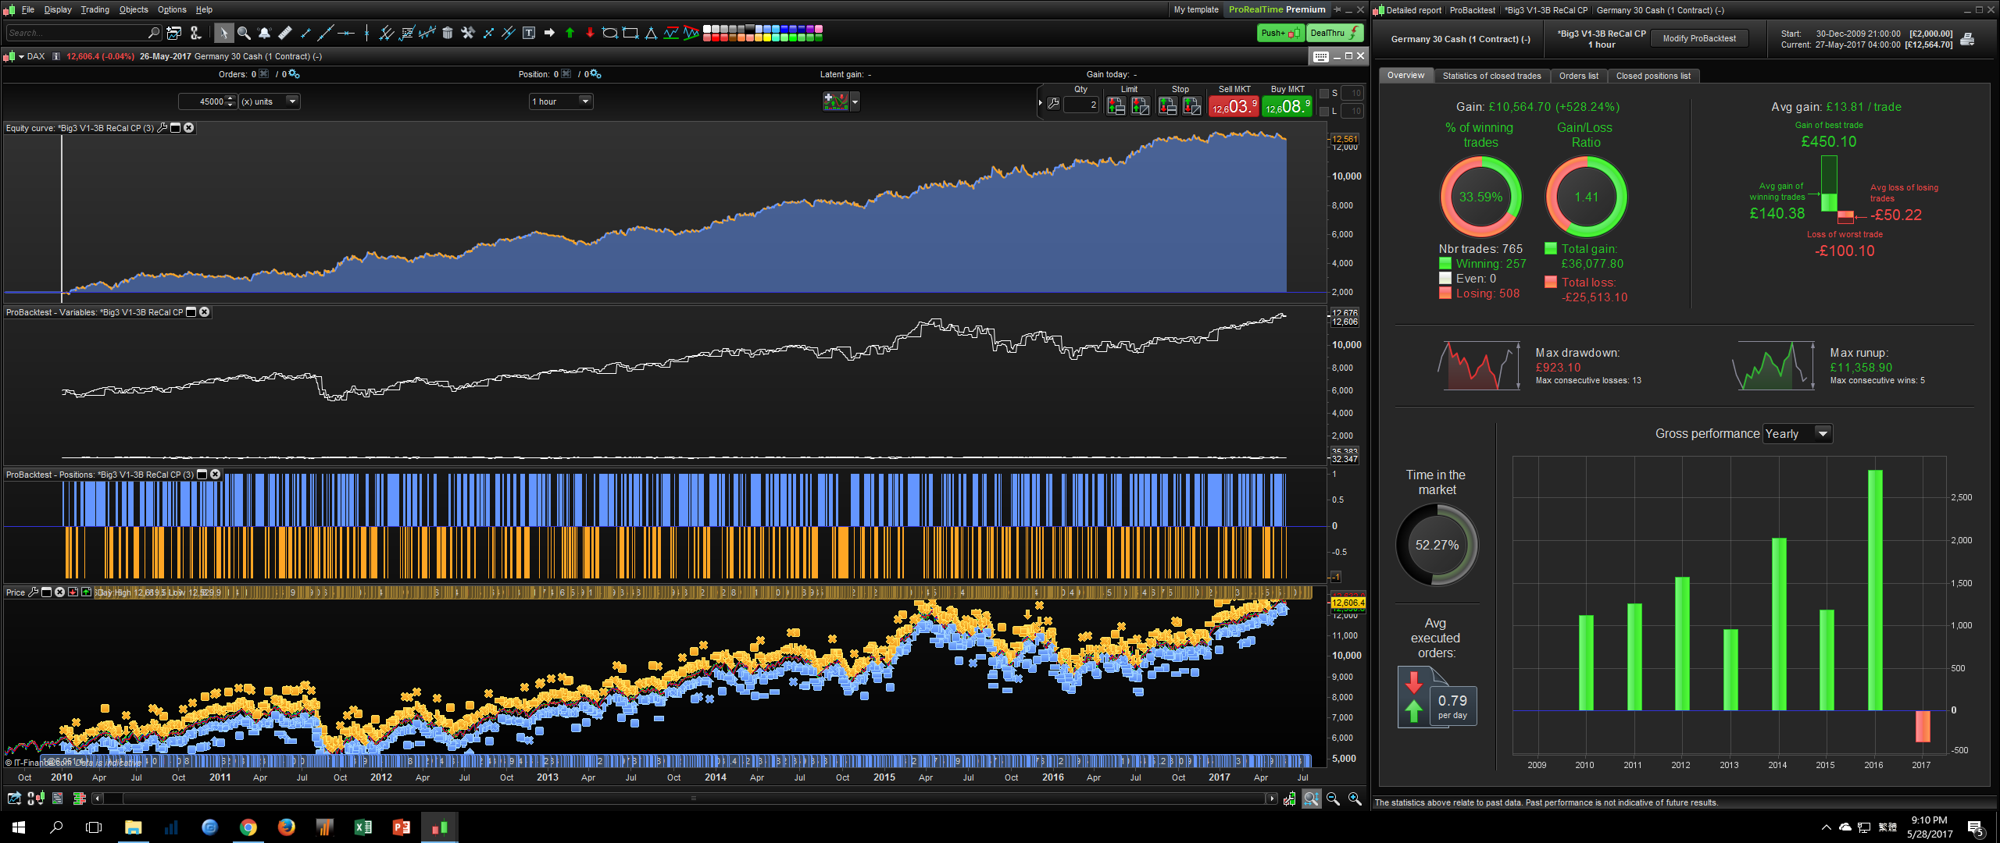The image size is (2000, 843).
Task: Print the detailed report using the printer icon
Action: pyautogui.click(x=1967, y=40)
